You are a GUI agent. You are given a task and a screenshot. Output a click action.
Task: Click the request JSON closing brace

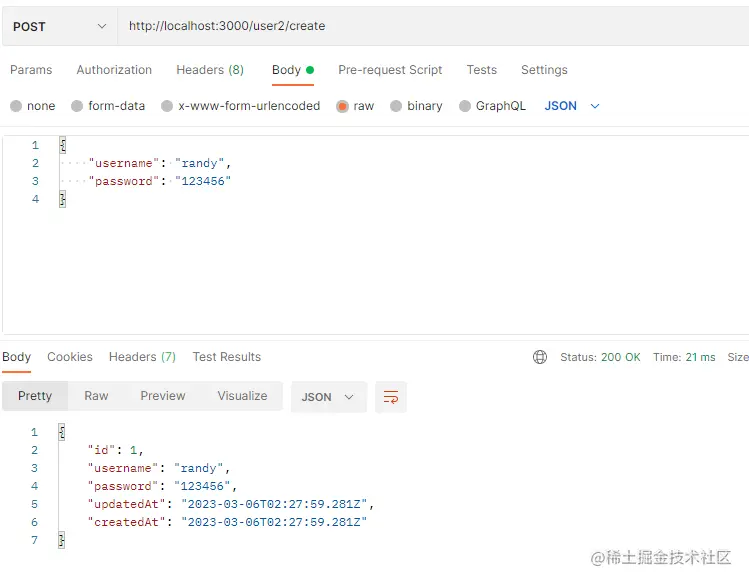pos(63,199)
